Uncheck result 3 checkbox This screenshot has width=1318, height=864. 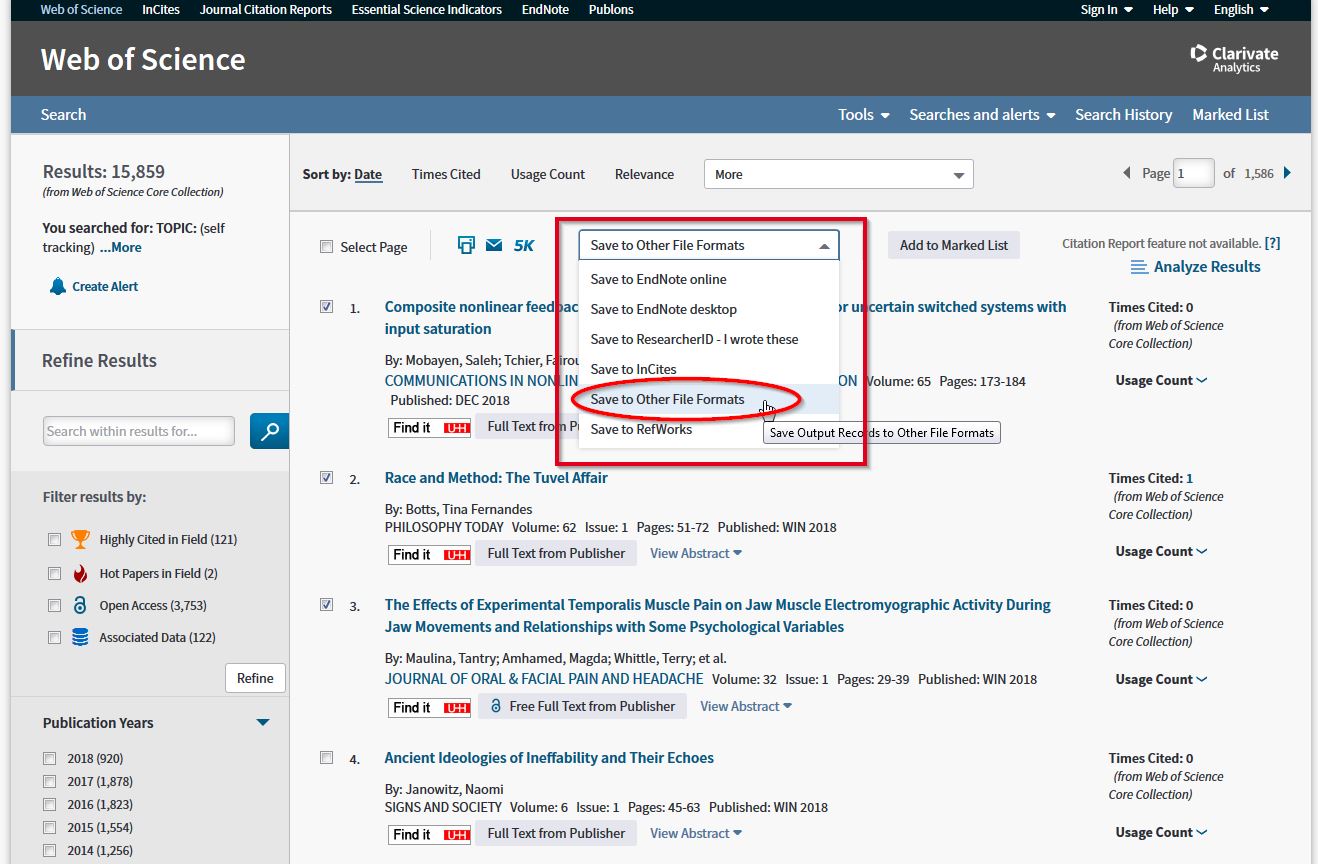click(x=326, y=605)
